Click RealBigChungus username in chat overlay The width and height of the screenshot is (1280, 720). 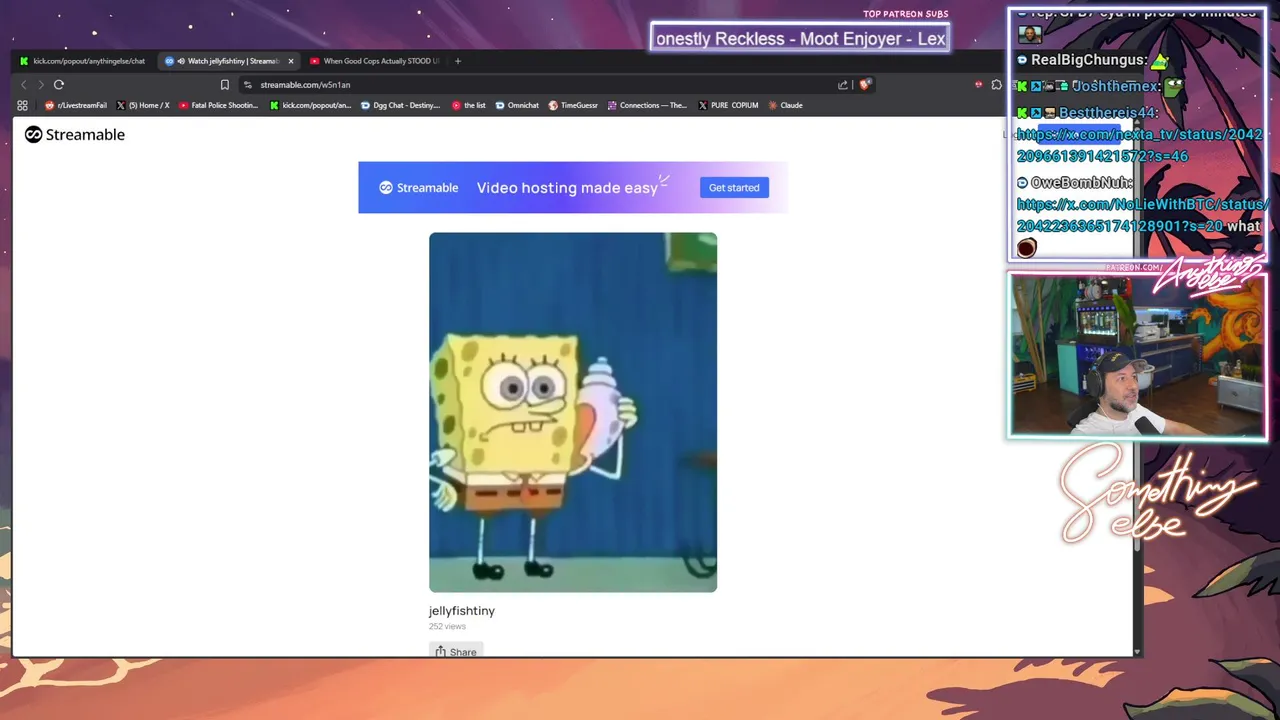click(x=1089, y=60)
